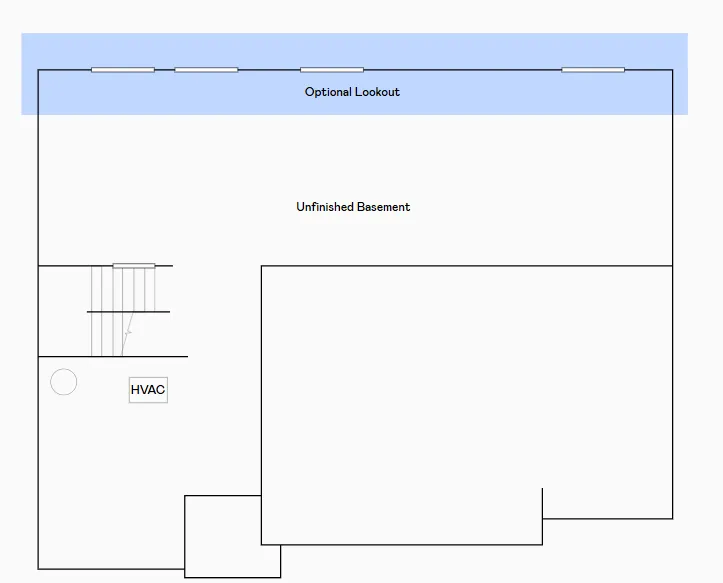Click the Unfinished Basement label
723x583 pixels.
(353, 207)
